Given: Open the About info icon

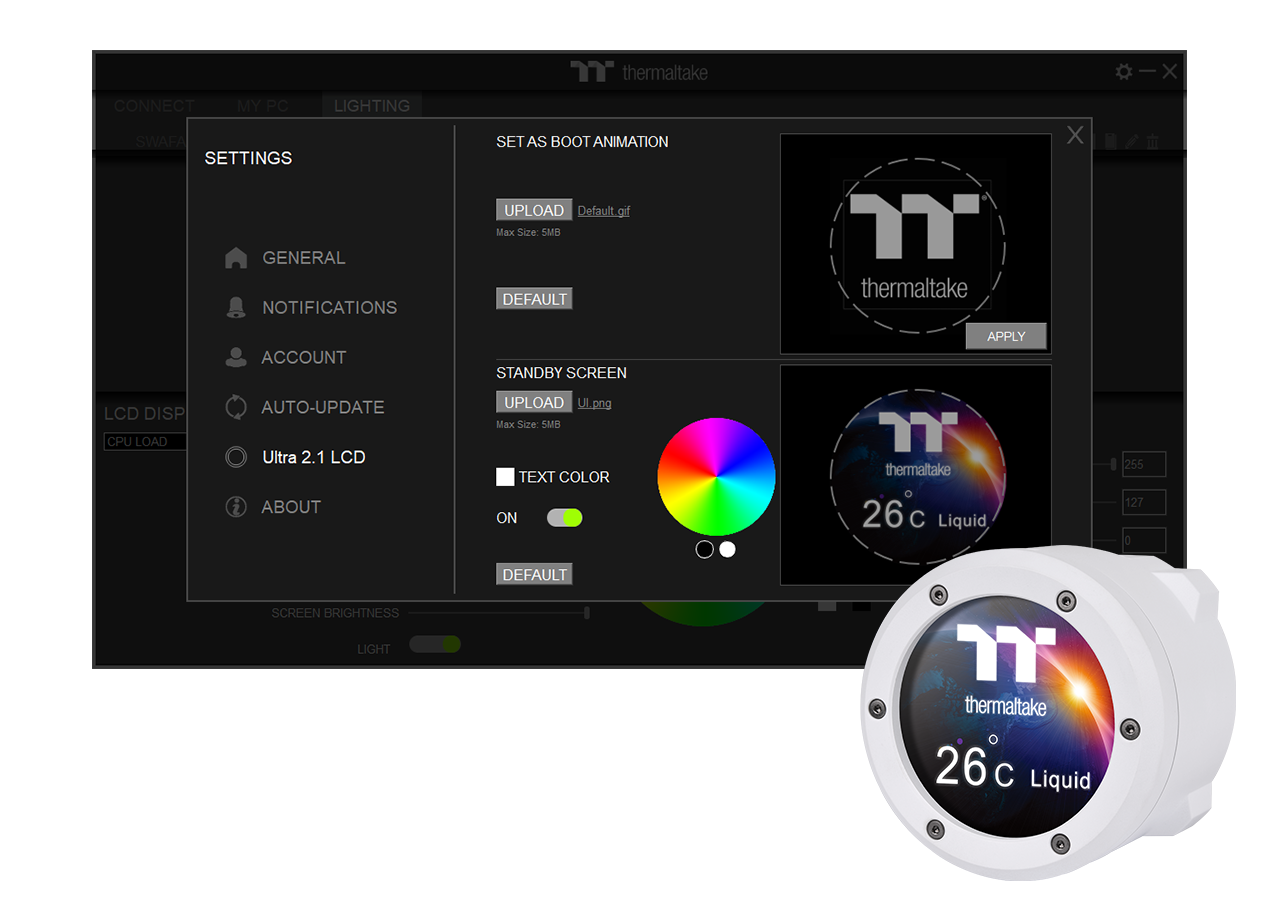Looking at the screenshot, I should coord(236,507).
